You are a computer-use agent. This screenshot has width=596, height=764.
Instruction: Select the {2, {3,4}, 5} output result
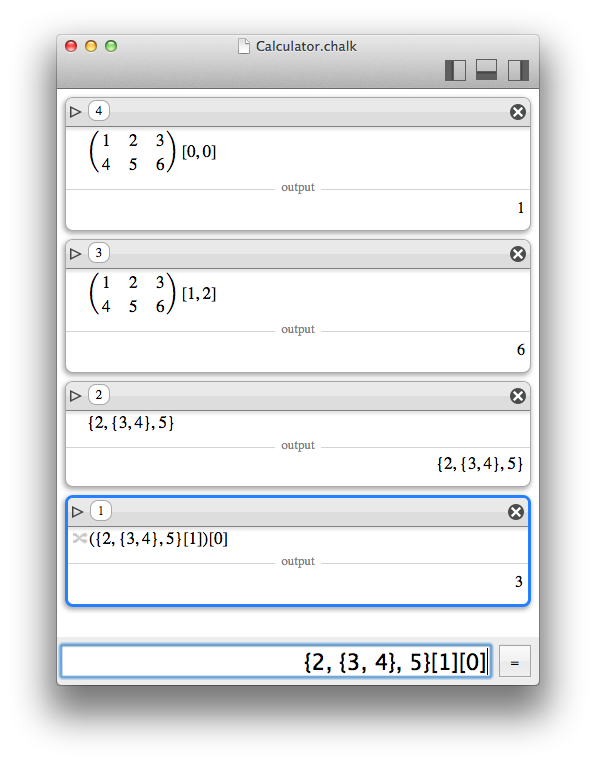click(480, 463)
